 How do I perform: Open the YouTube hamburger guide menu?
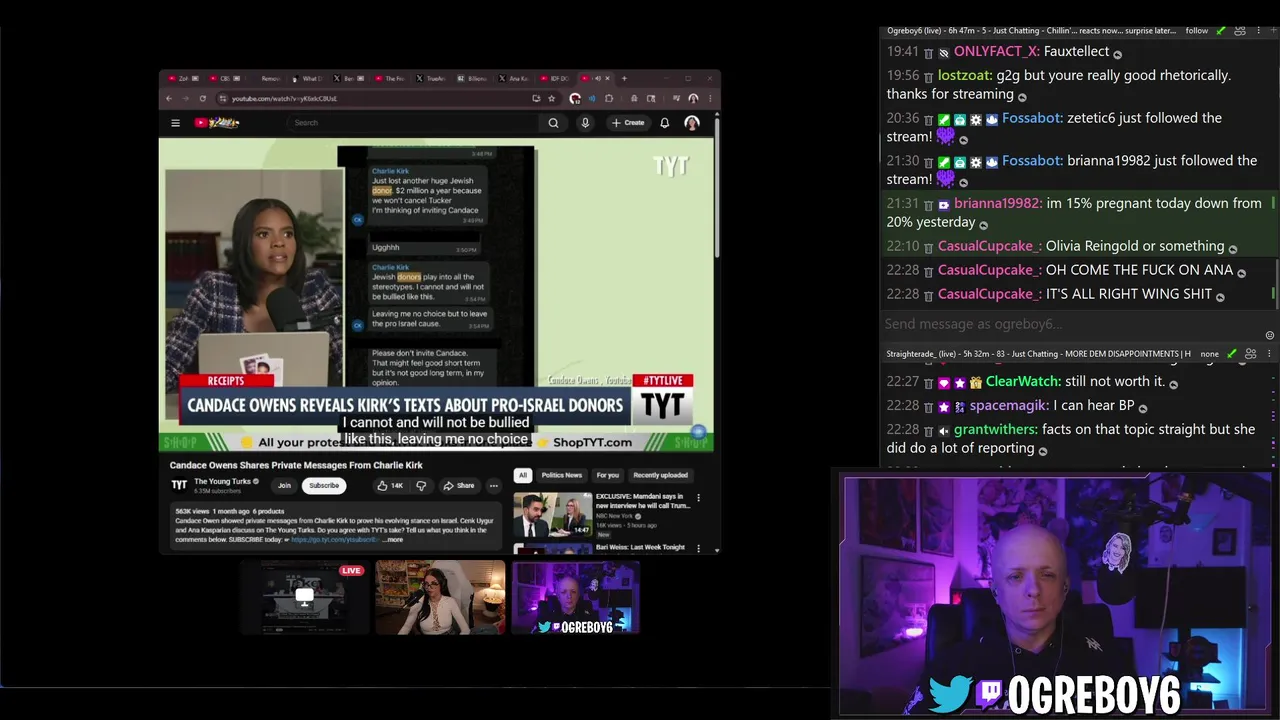pos(175,123)
